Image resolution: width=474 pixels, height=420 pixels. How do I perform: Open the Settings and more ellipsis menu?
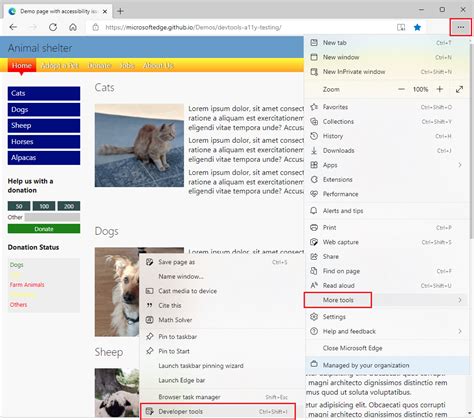click(x=461, y=27)
